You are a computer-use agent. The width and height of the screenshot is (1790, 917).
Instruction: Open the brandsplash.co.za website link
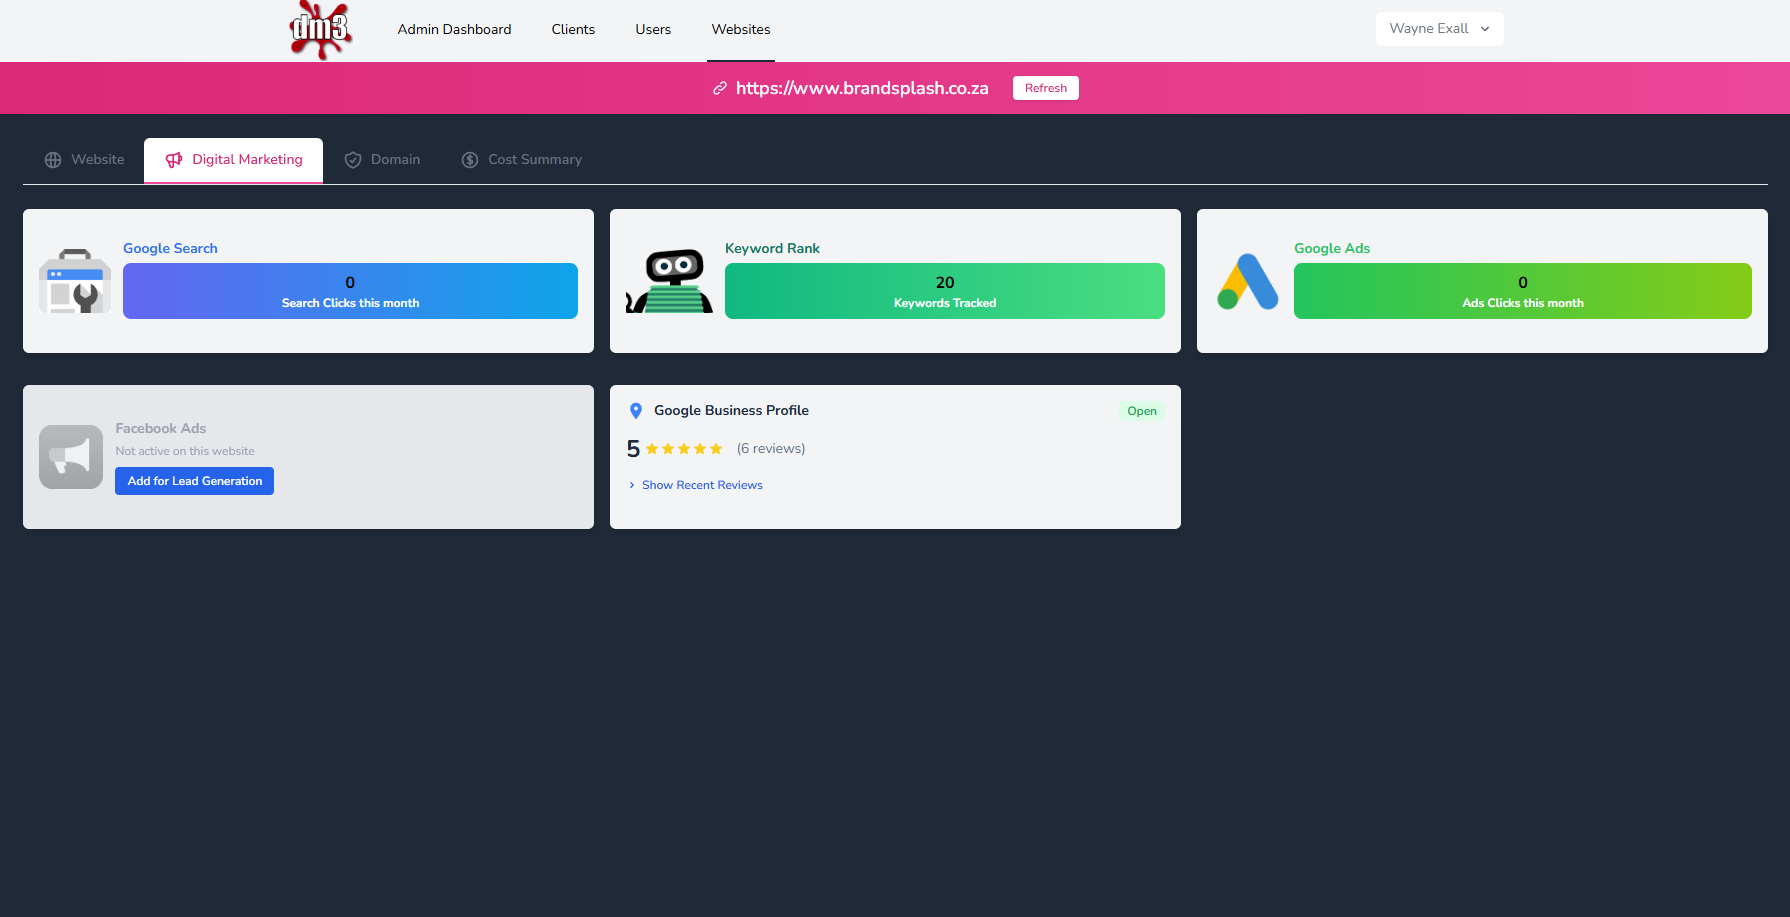click(862, 88)
